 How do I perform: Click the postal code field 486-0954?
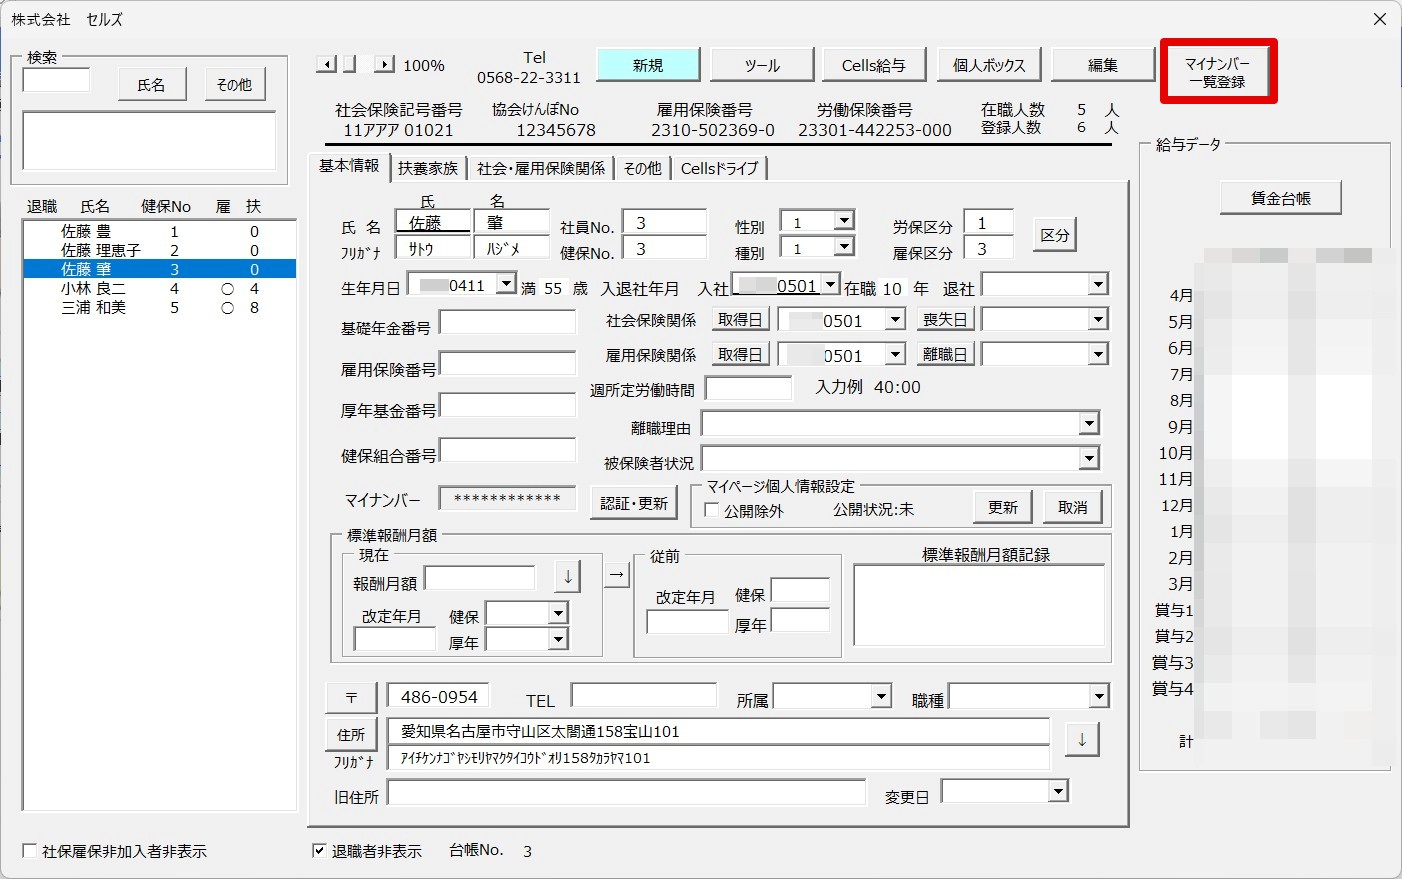(439, 697)
